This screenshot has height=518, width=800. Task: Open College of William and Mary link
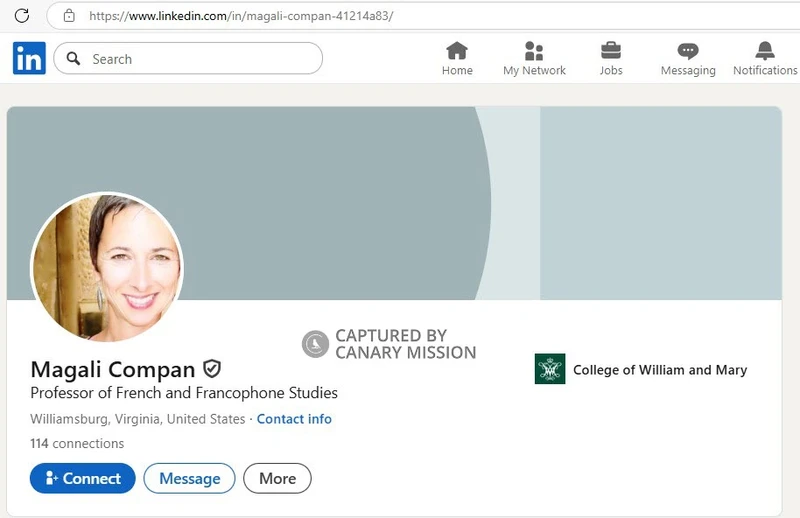click(660, 369)
